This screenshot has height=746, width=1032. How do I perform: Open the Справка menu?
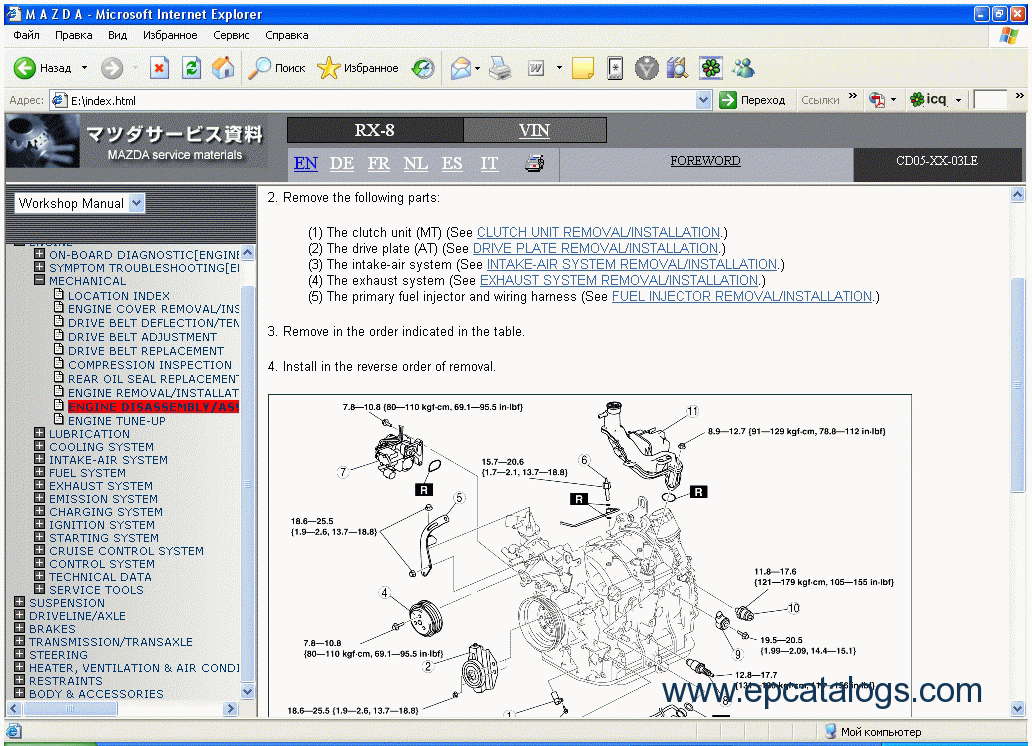286,35
